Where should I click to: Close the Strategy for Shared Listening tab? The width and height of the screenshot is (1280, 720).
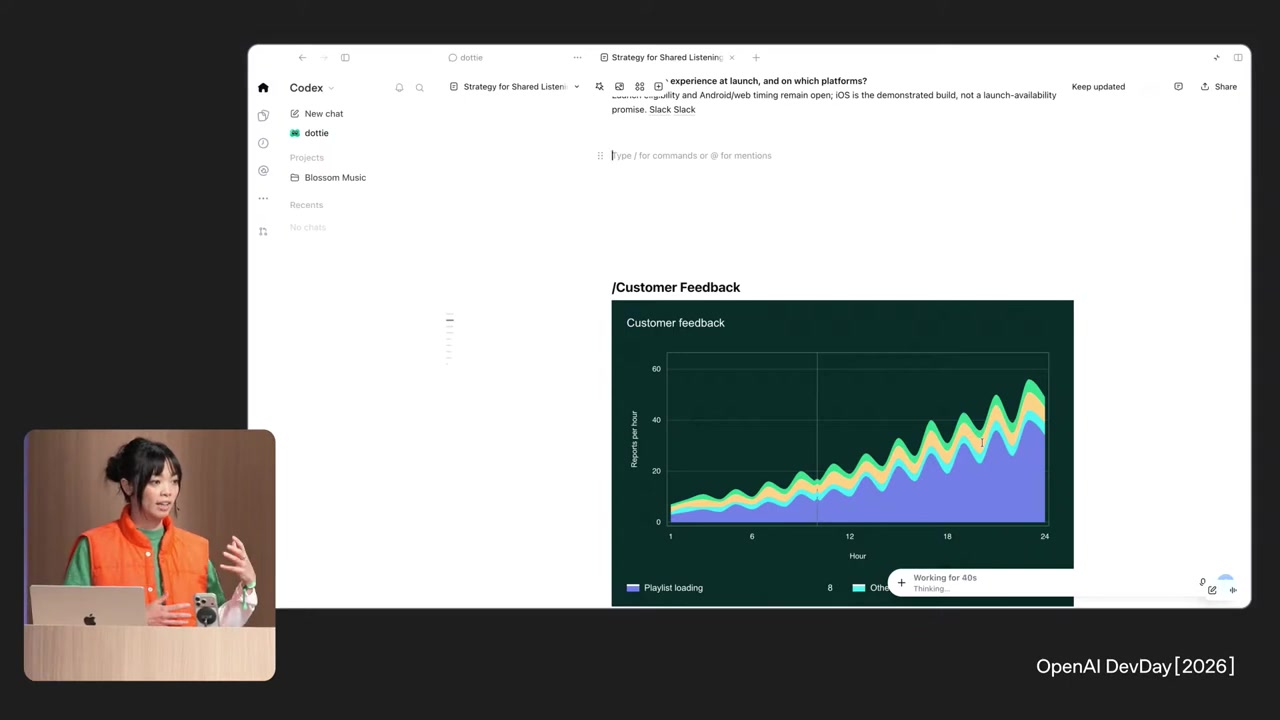point(732,58)
